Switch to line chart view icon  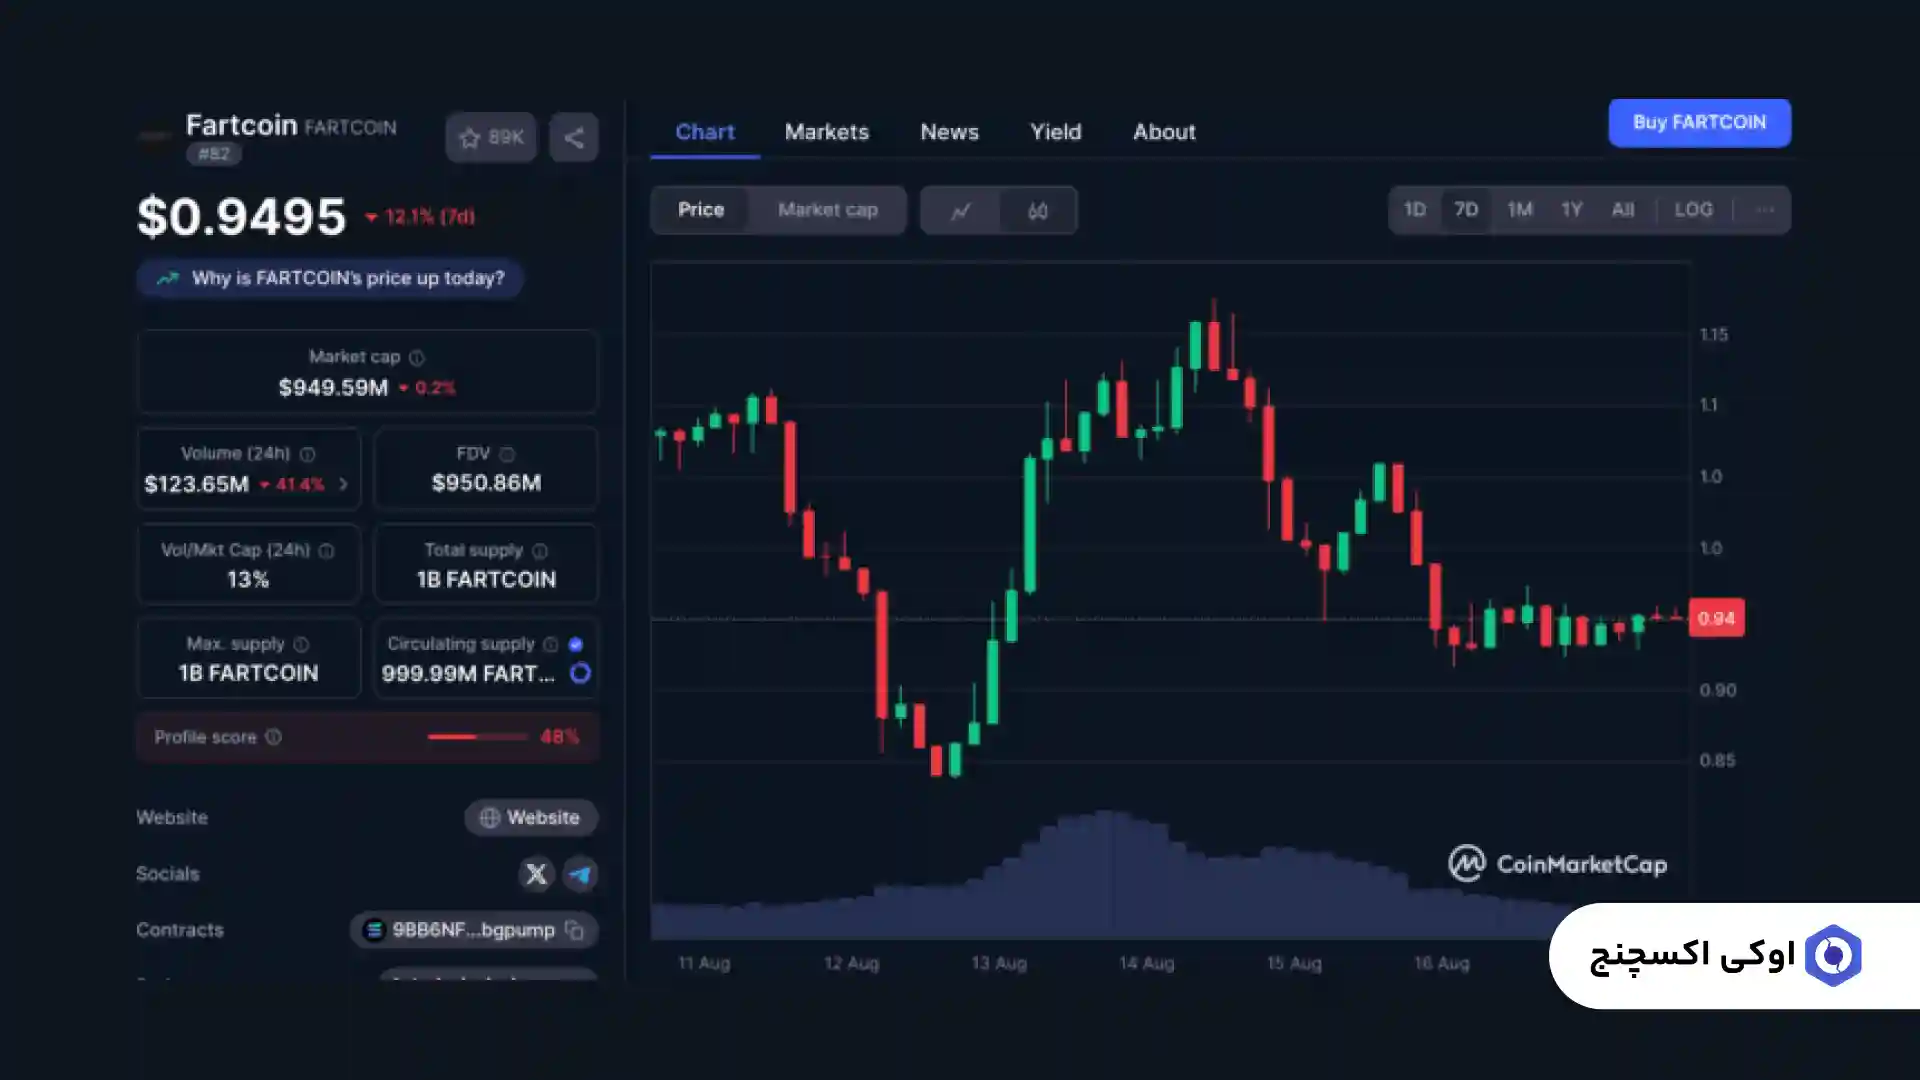960,210
